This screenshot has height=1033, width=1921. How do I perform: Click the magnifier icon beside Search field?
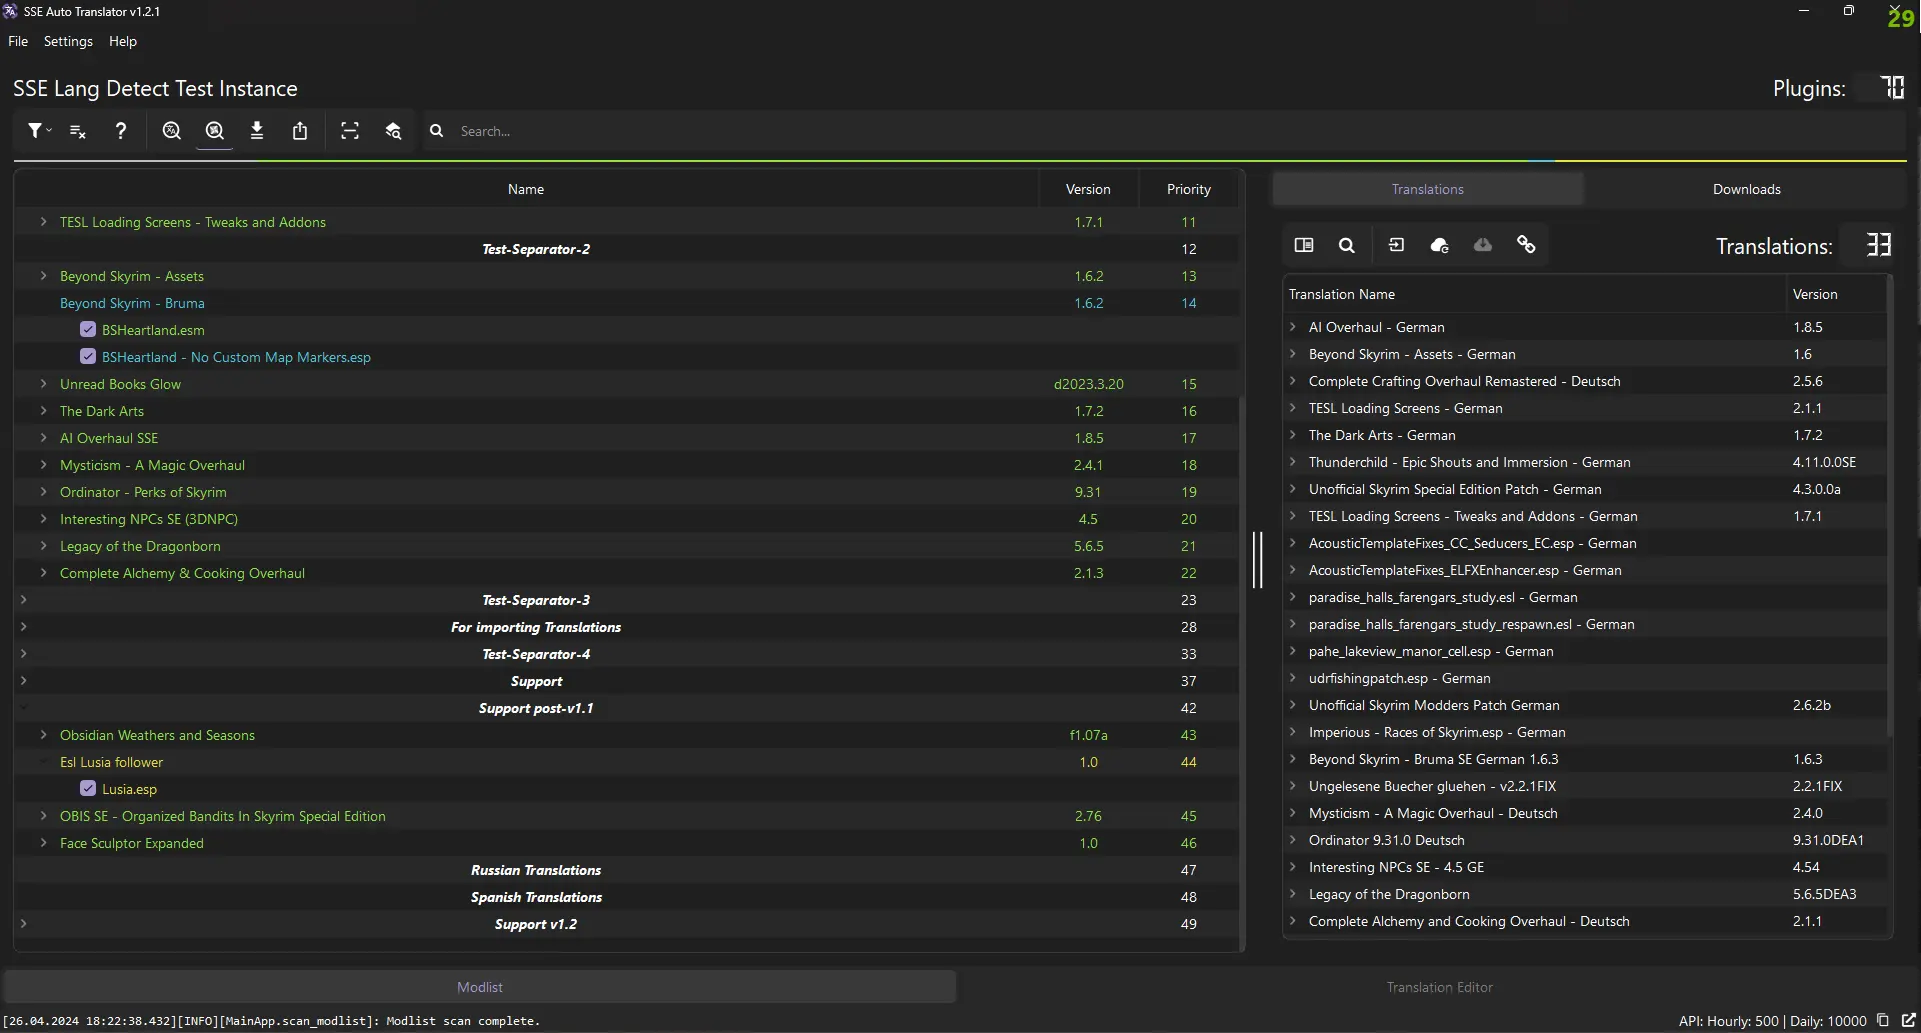(437, 131)
